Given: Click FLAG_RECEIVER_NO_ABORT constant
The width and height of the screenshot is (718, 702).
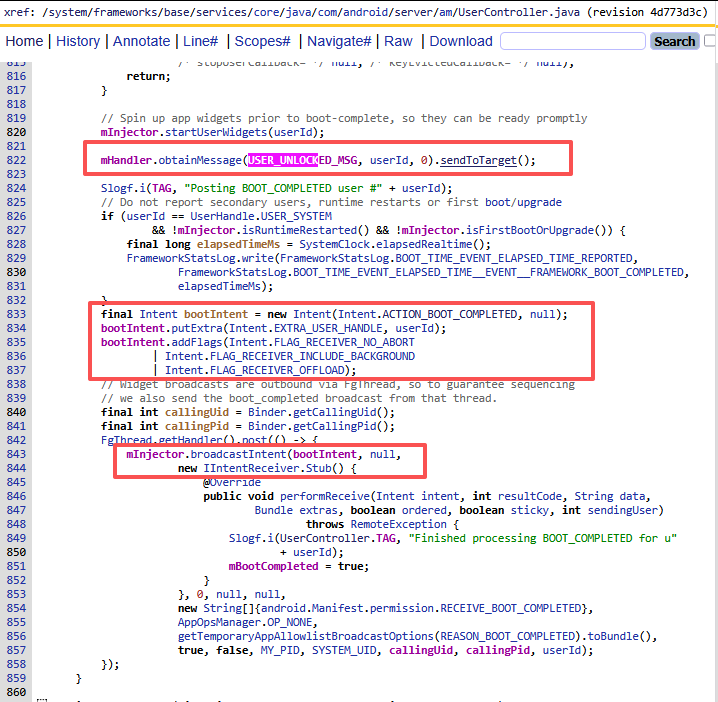Looking at the screenshot, I should tap(344, 343).
